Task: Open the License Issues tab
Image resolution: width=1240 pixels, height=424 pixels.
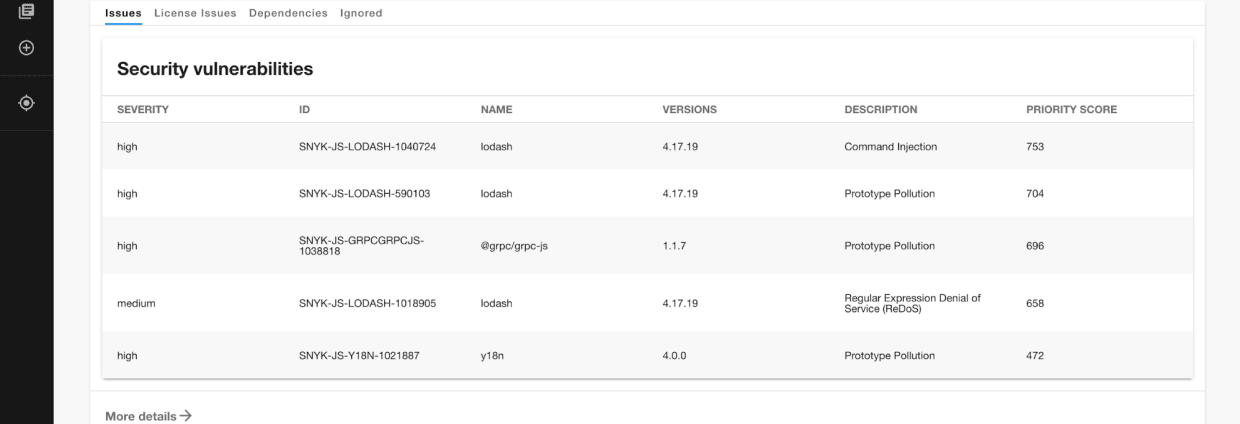Action: [196, 13]
